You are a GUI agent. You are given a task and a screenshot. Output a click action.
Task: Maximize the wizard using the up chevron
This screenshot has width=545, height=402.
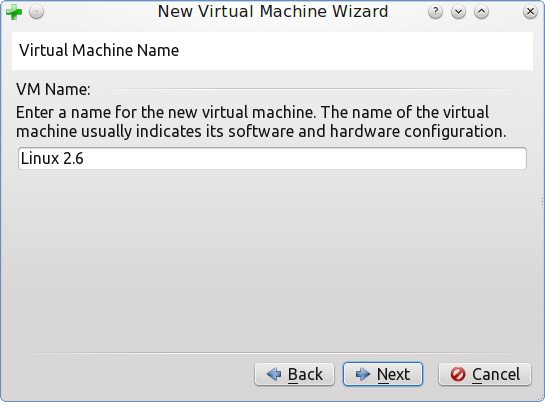tap(481, 12)
